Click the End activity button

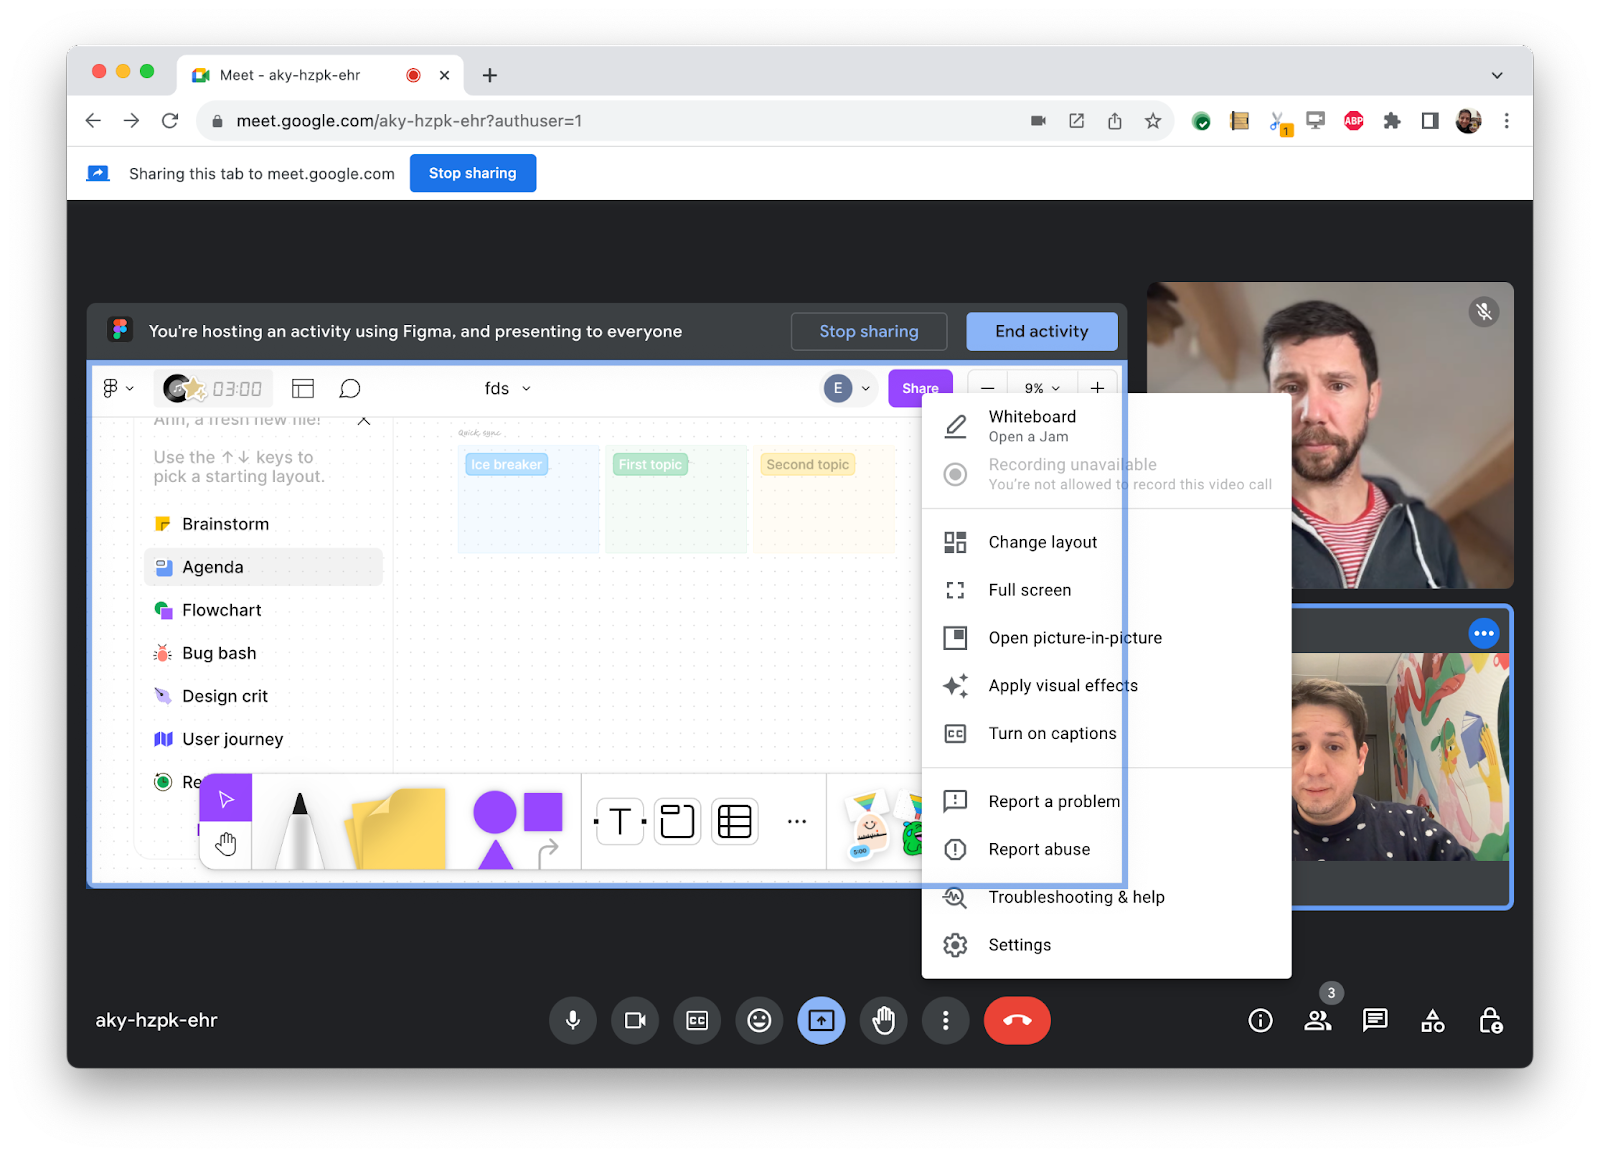click(x=1041, y=331)
